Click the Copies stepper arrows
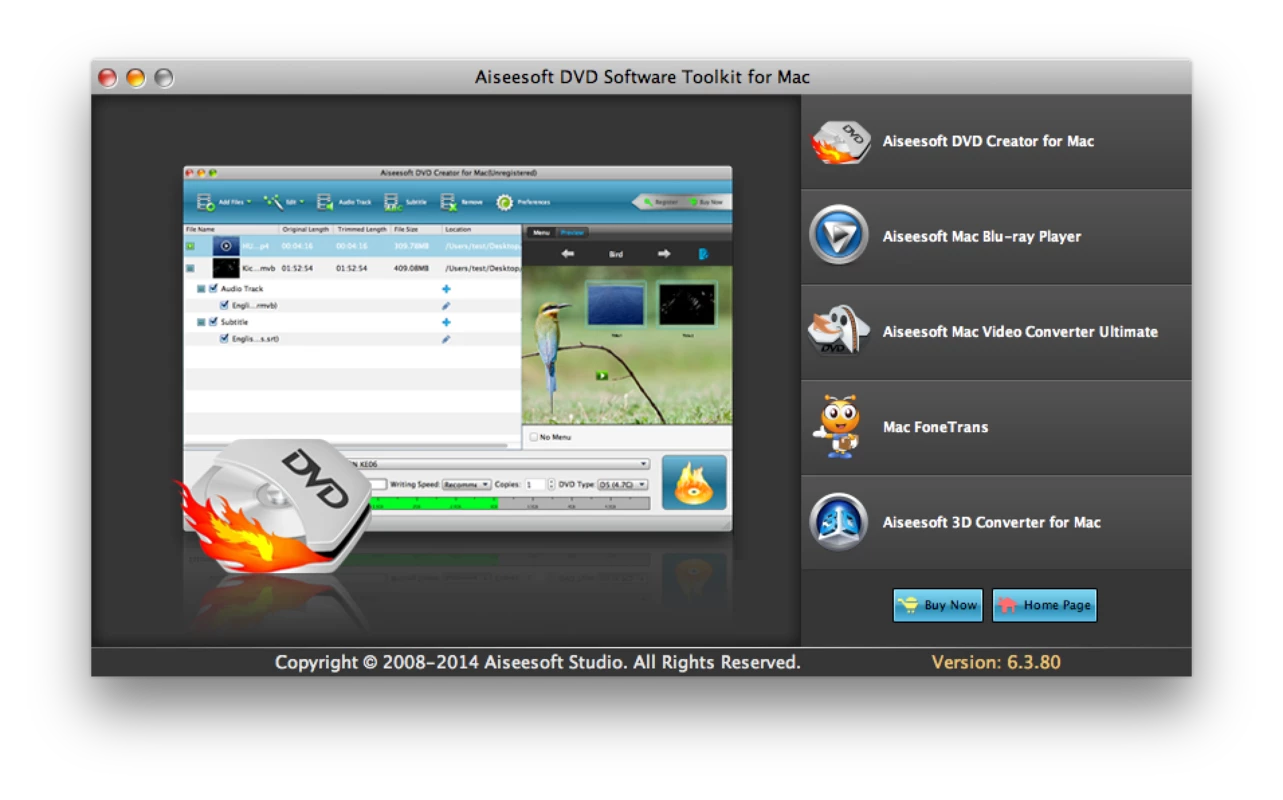Viewport: 1283px width, 800px height. 551,484
